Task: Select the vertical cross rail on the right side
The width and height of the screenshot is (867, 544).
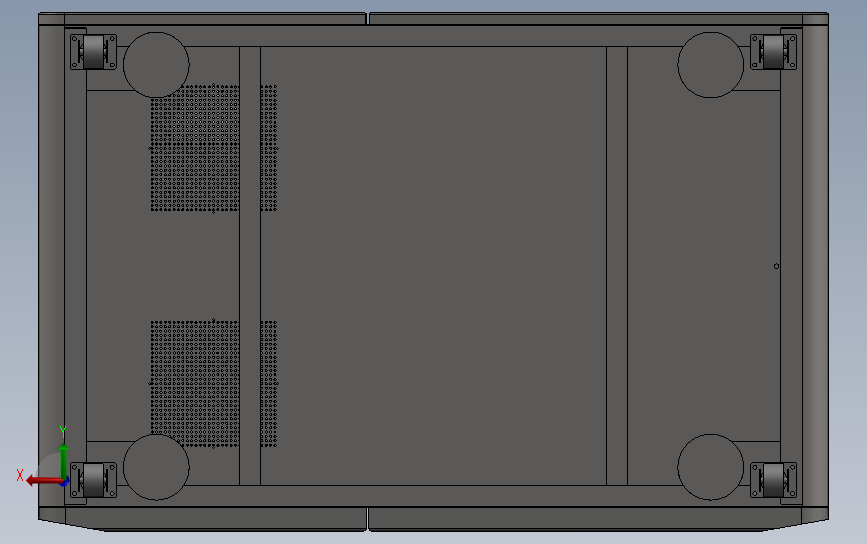Action: 617,266
